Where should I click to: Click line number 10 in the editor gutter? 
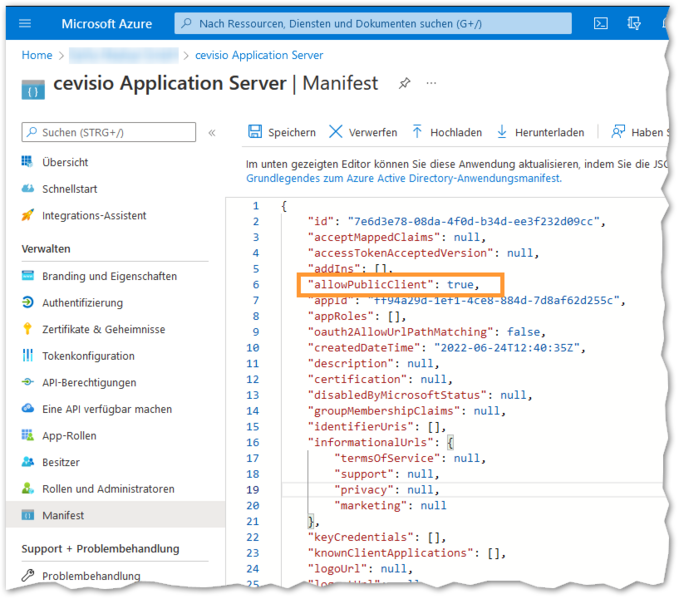pos(252,348)
